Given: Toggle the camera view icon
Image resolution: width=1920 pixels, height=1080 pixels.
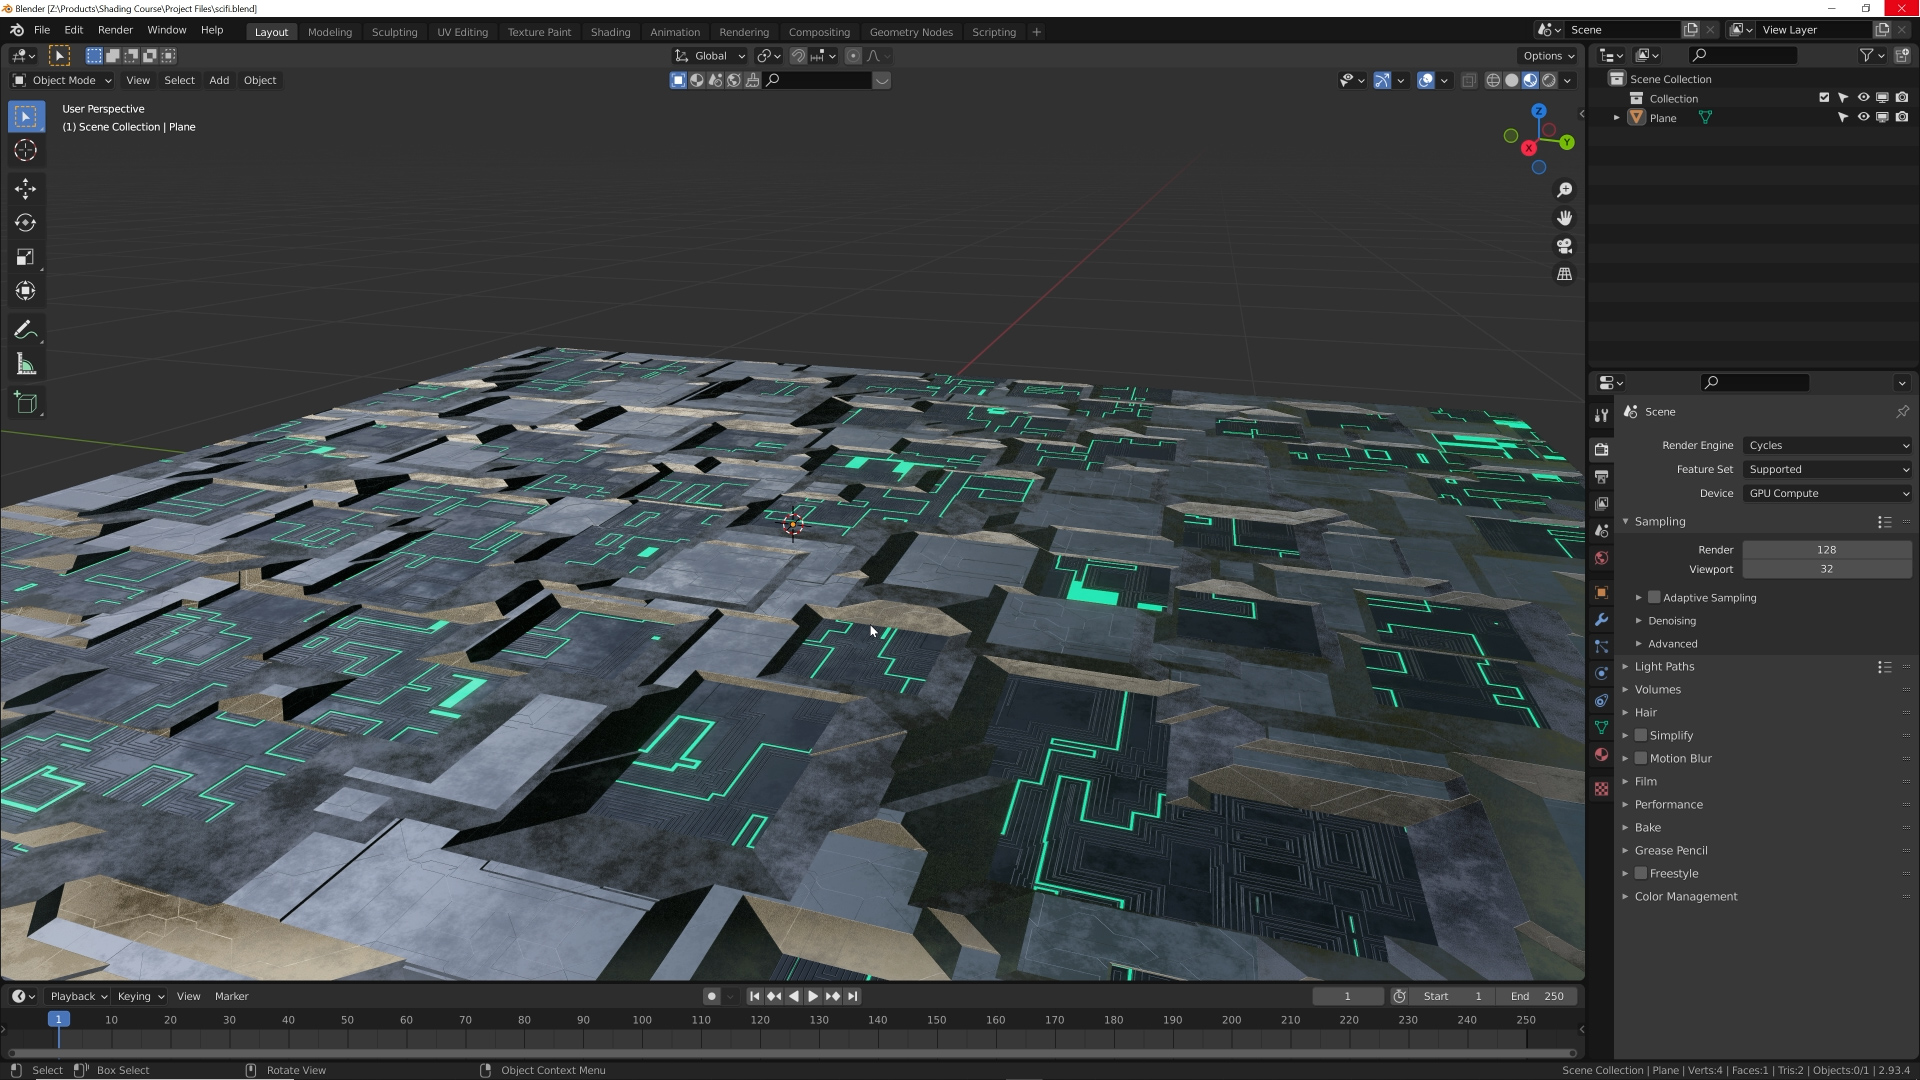Looking at the screenshot, I should tap(1564, 246).
